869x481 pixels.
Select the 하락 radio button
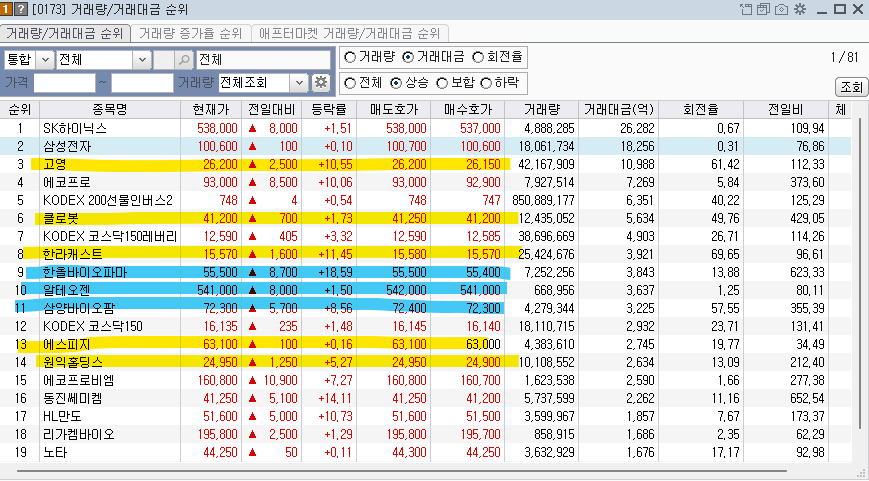tap(486, 83)
